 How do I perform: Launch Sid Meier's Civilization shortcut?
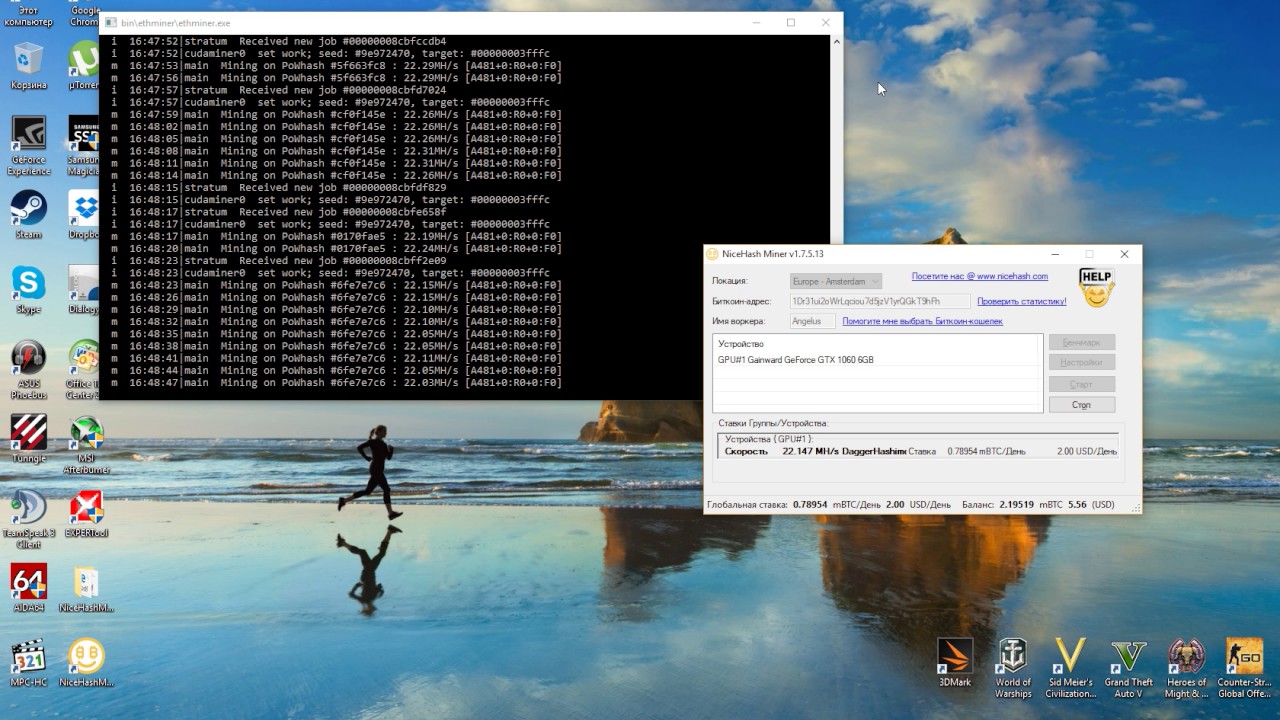click(1070, 668)
